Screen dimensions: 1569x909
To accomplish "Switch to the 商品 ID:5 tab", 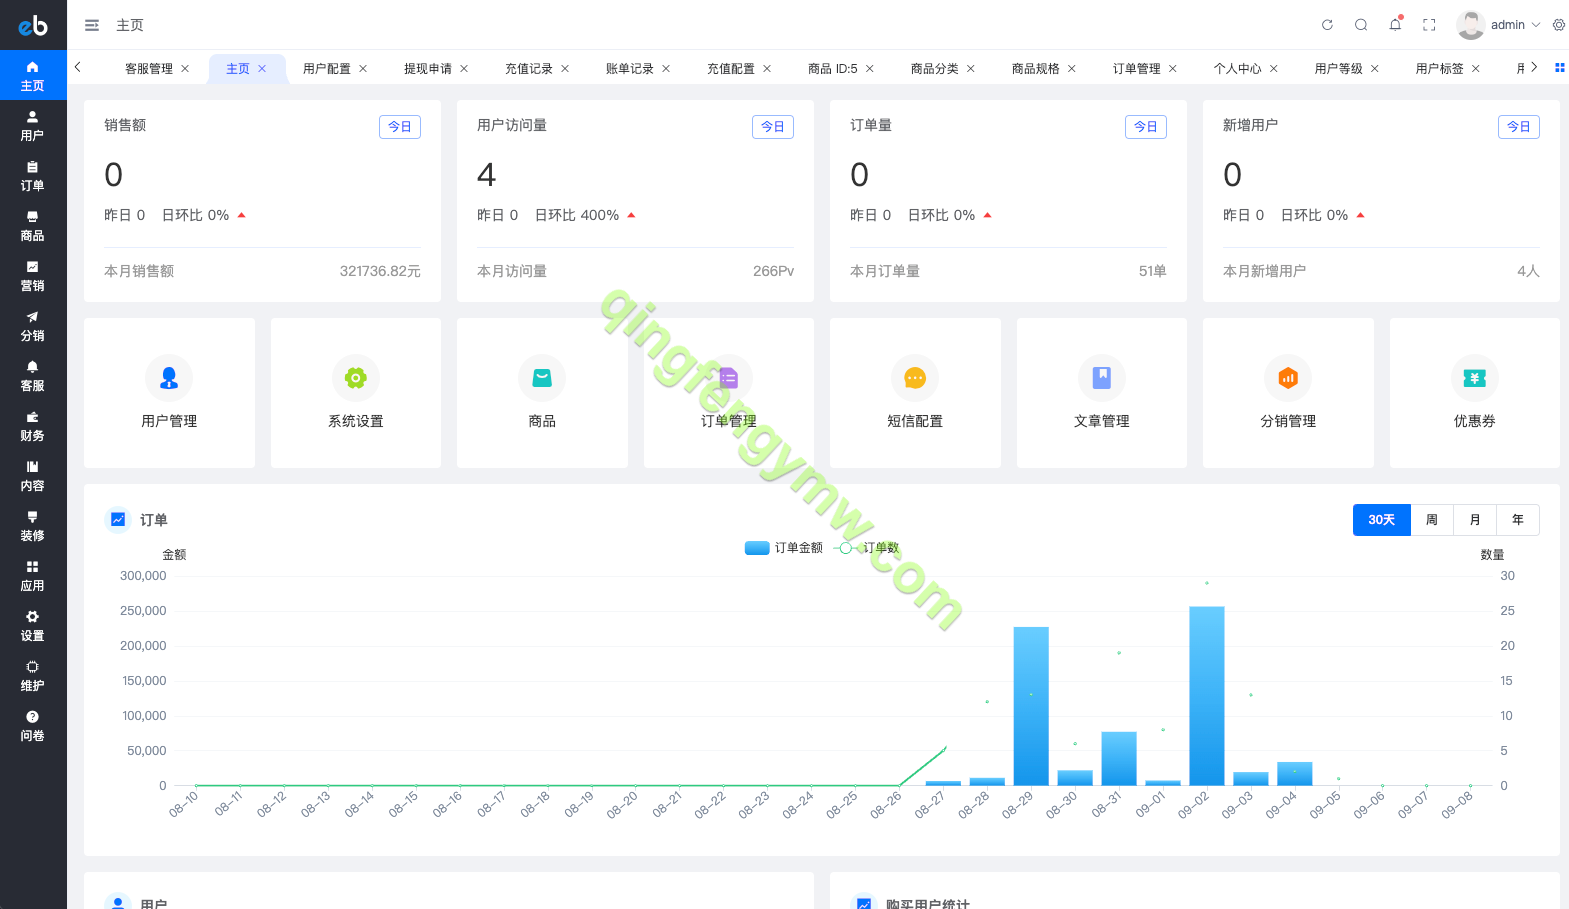I will tap(833, 69).
